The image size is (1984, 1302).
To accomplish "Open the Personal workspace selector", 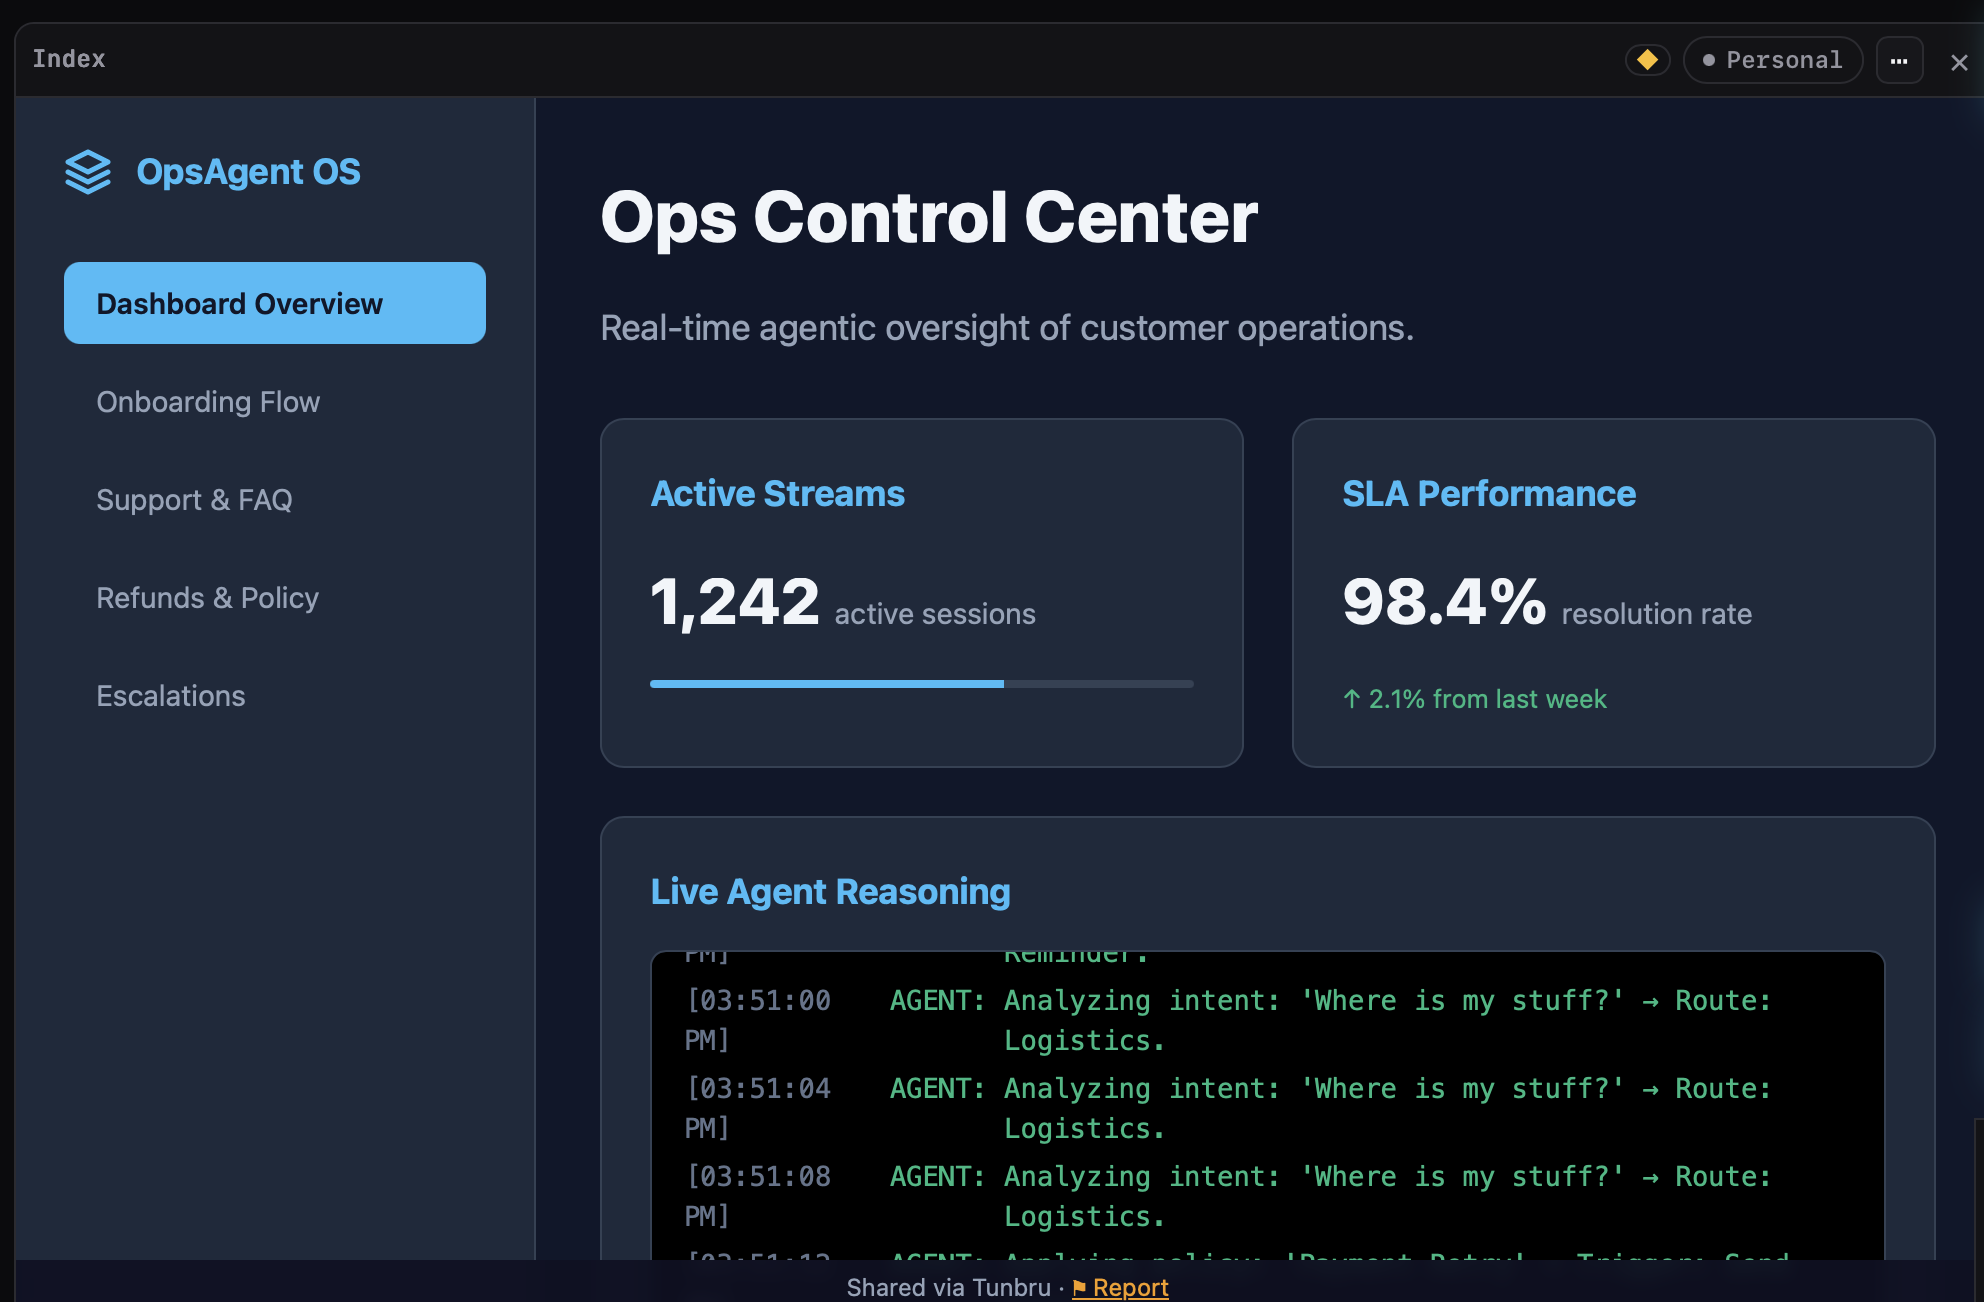I will coord(1772,60).
